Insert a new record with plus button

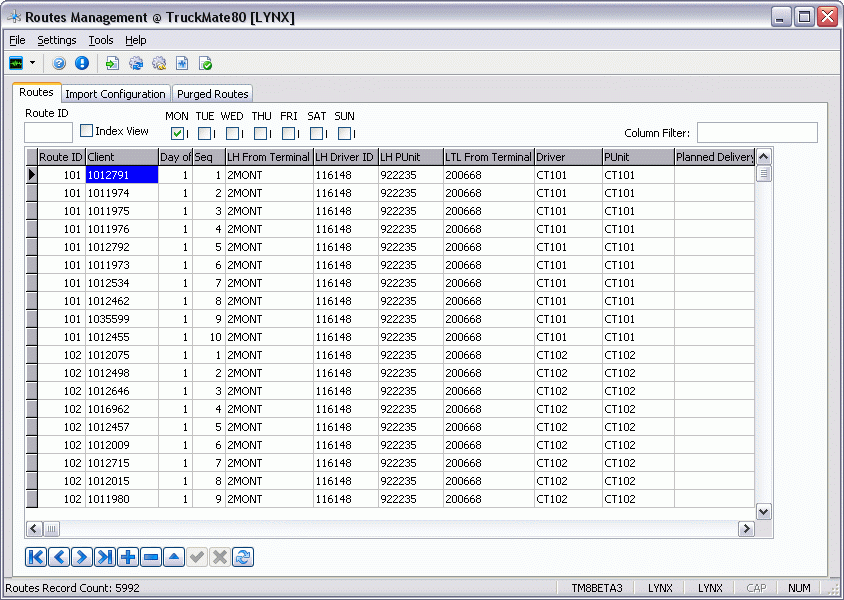[x=128, y=557]
